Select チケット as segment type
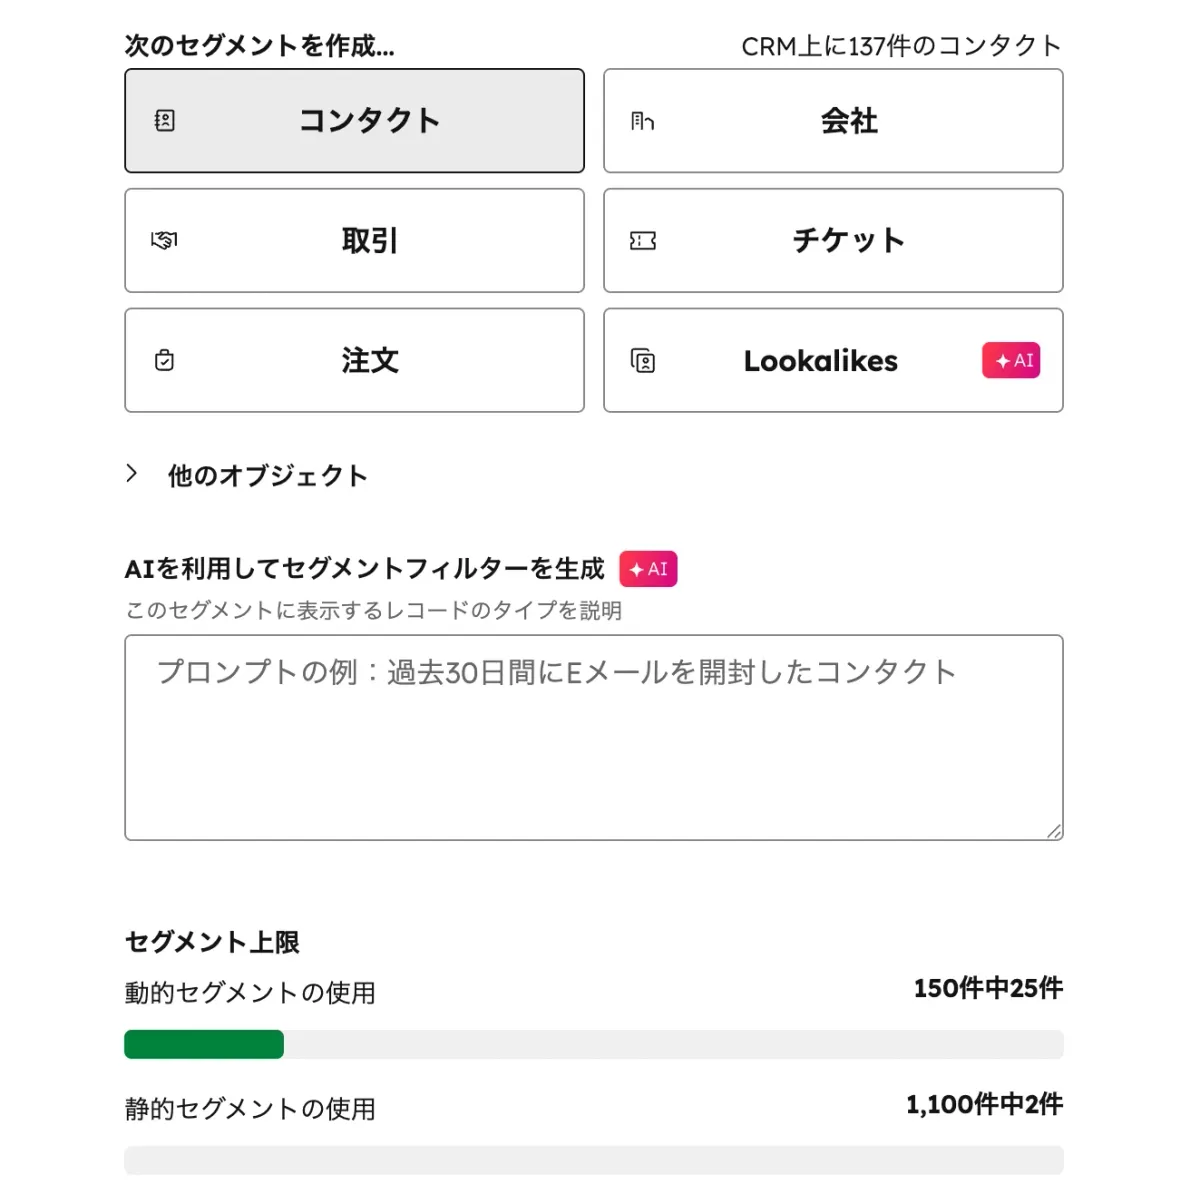 (x=833, y=240)
